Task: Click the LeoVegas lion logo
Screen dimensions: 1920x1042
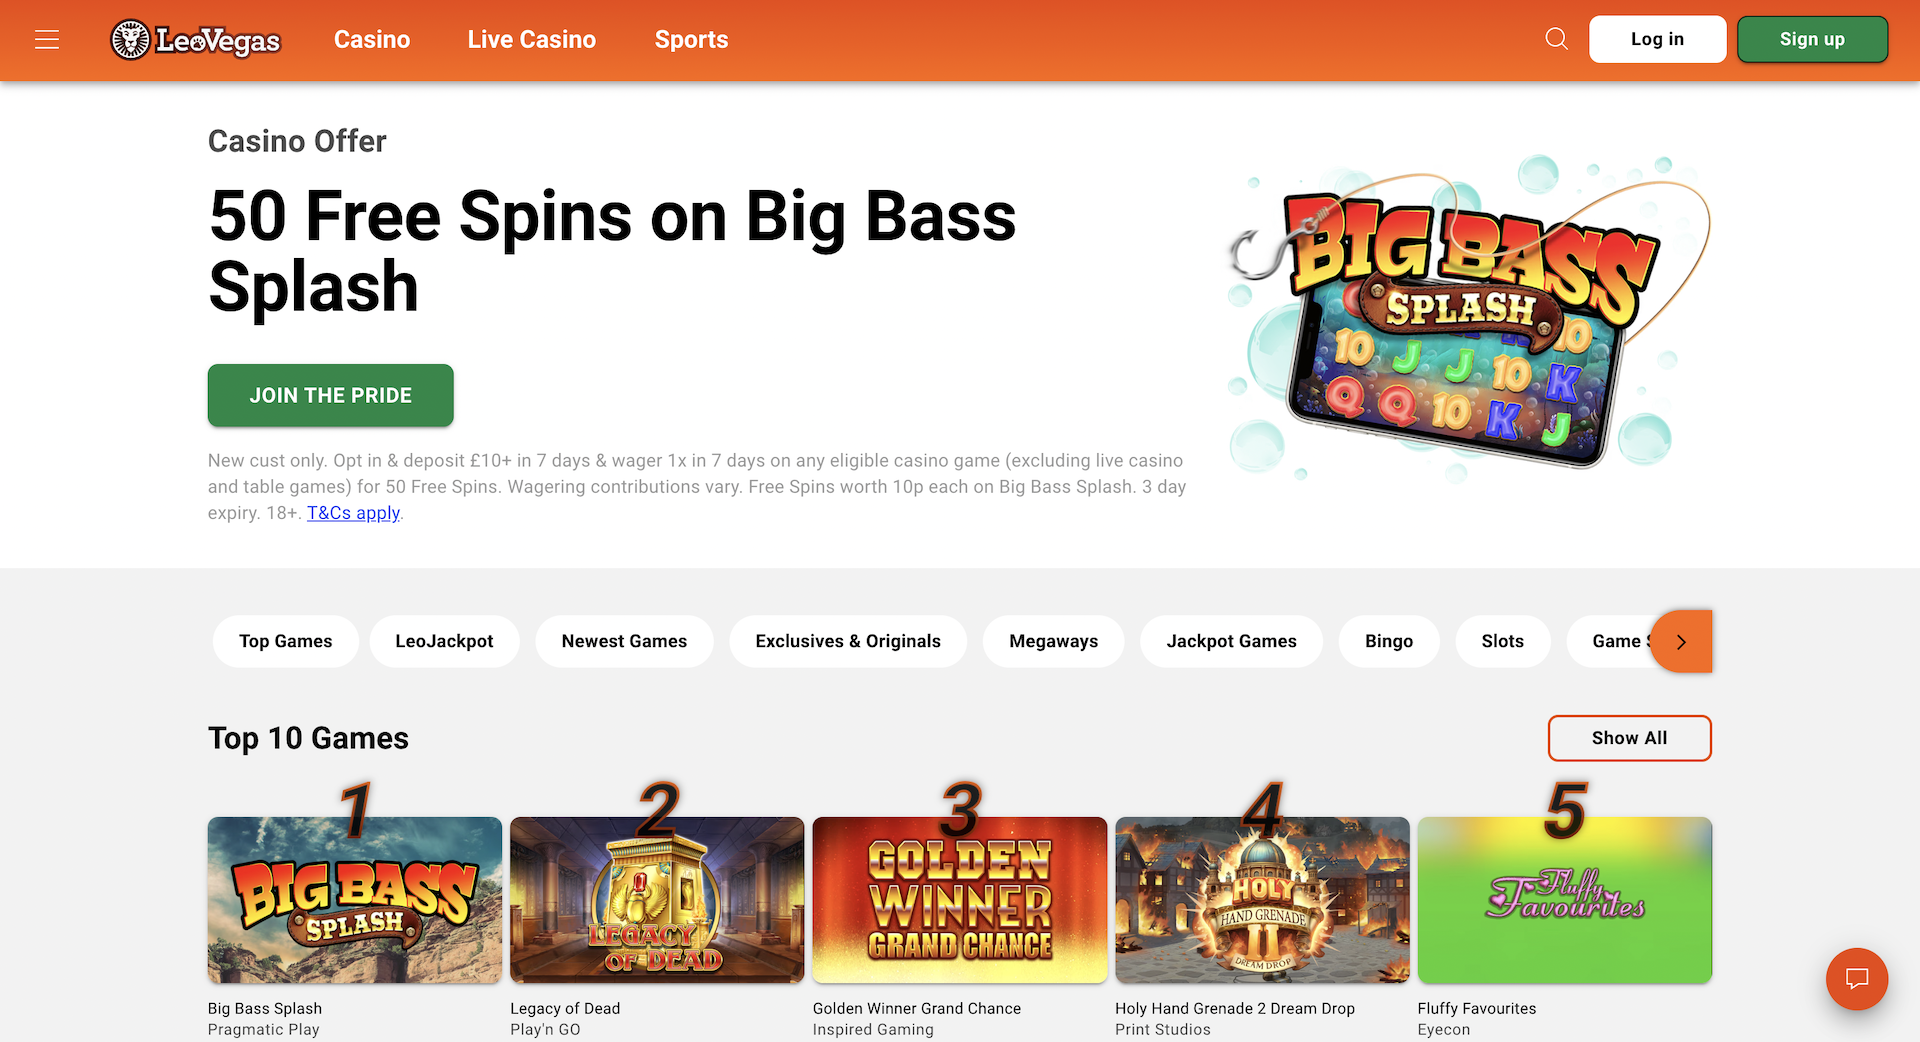Action: point(195,40)
